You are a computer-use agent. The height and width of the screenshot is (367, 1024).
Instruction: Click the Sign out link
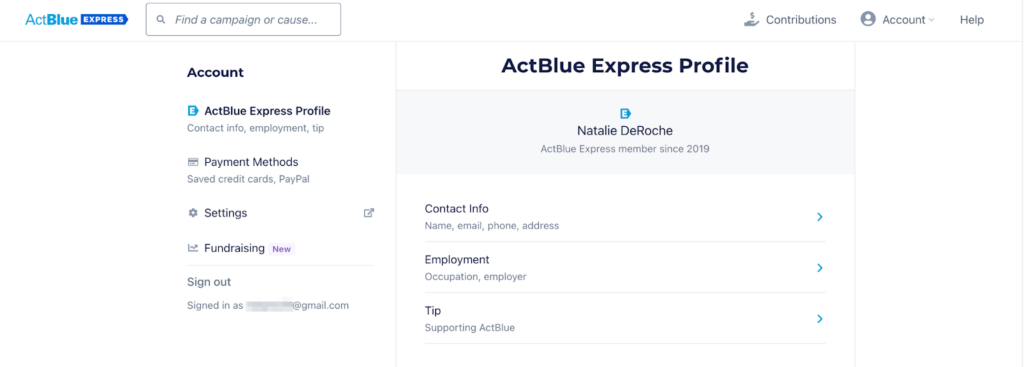point(209,282)
